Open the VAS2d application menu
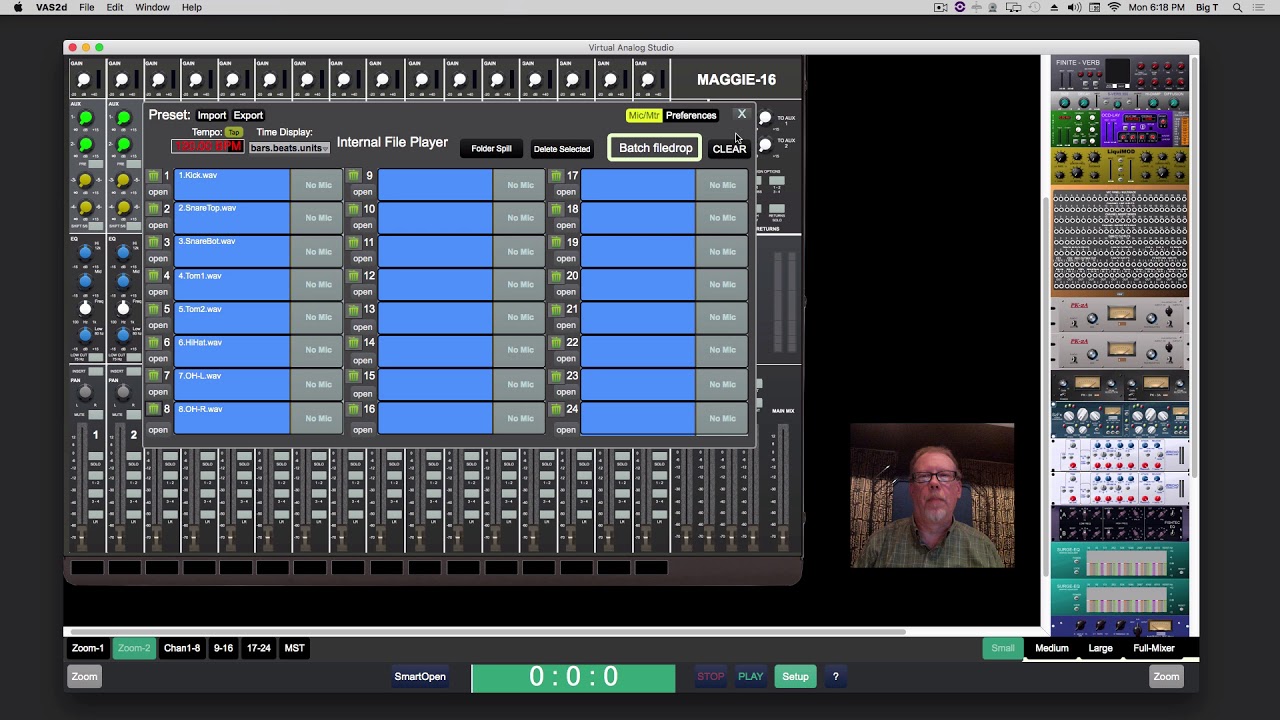This screenshot has width=1280, height=720. (51, 7)
